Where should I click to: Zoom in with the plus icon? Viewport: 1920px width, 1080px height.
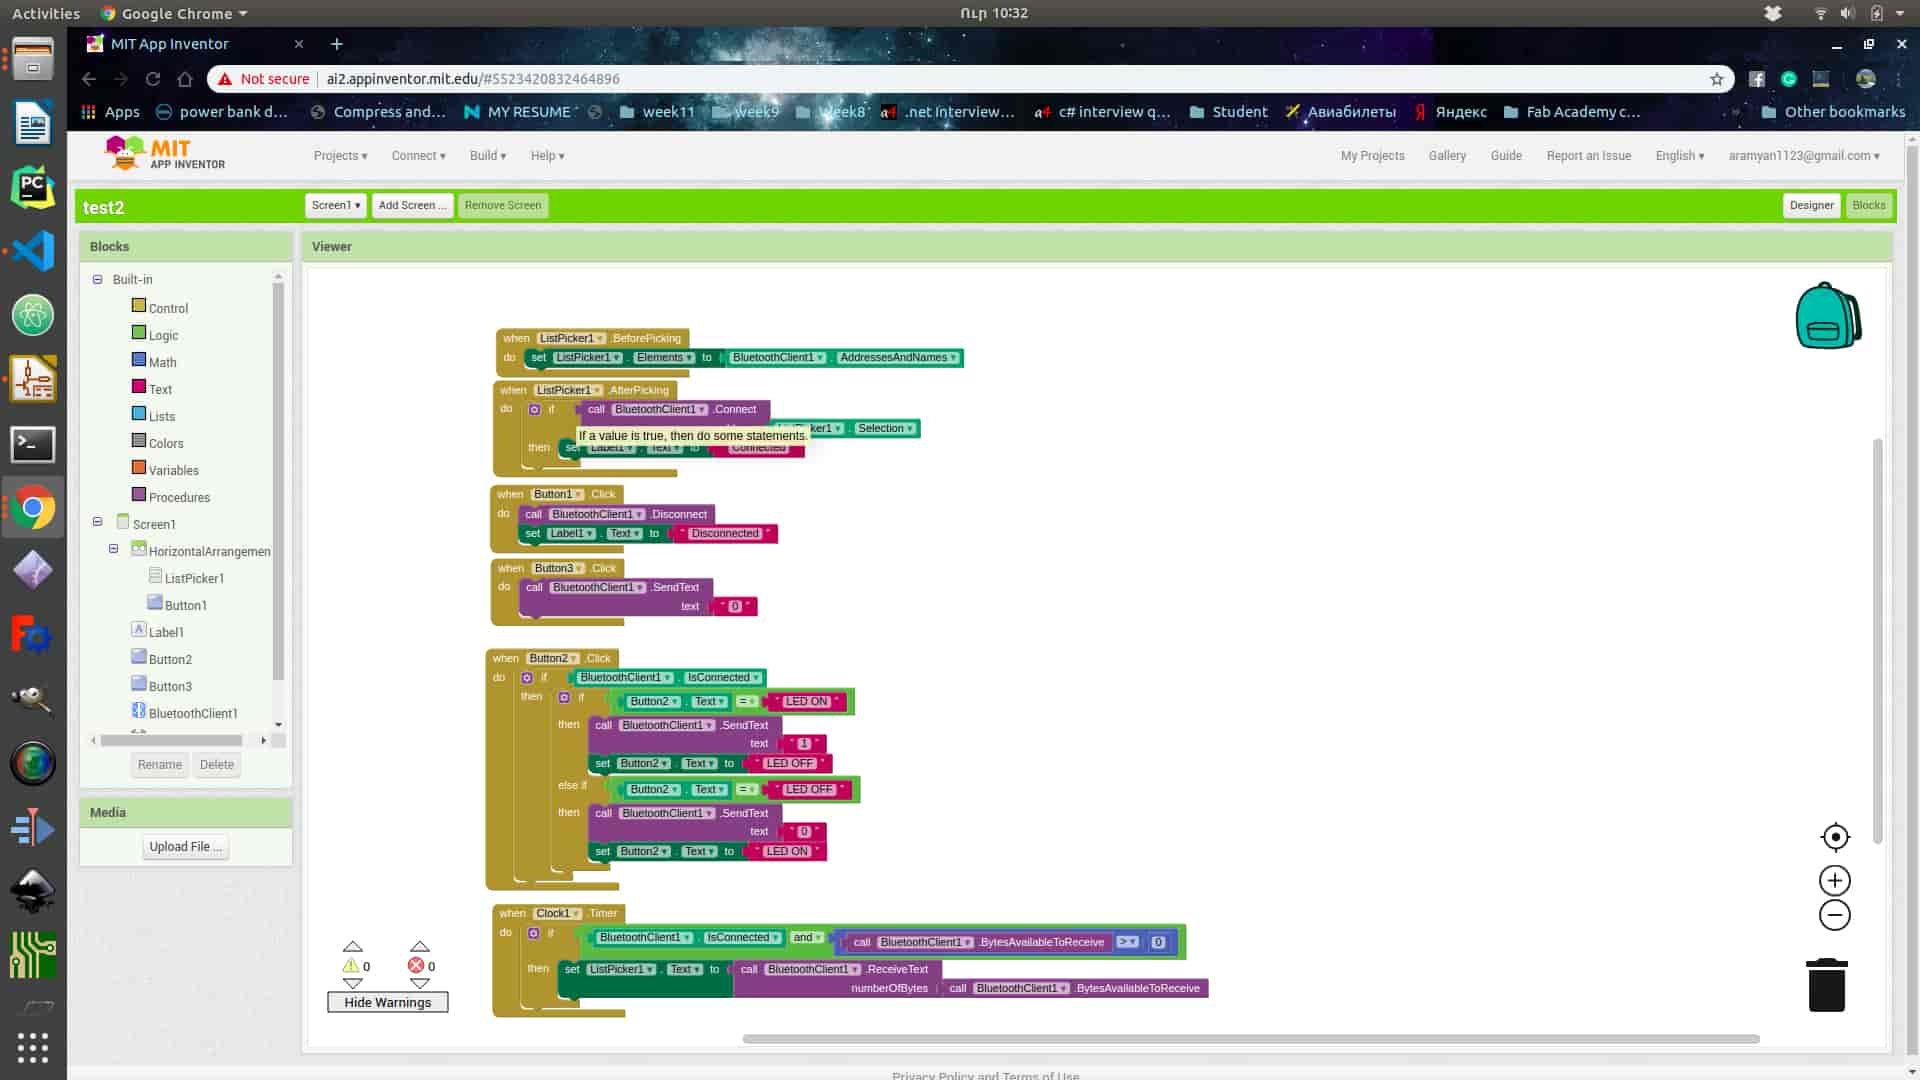[x=1834, y=881]
